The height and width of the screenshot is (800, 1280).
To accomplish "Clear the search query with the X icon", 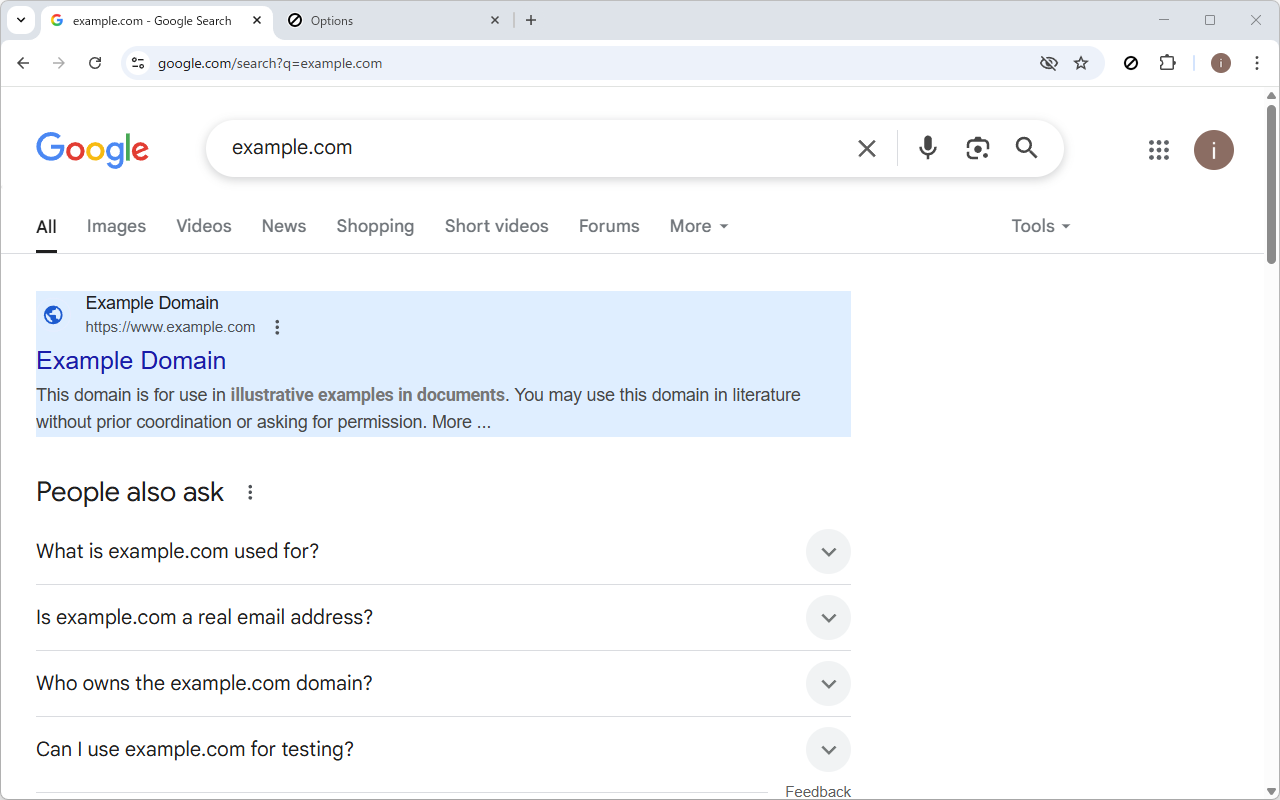I will click(x=866, y=147).
